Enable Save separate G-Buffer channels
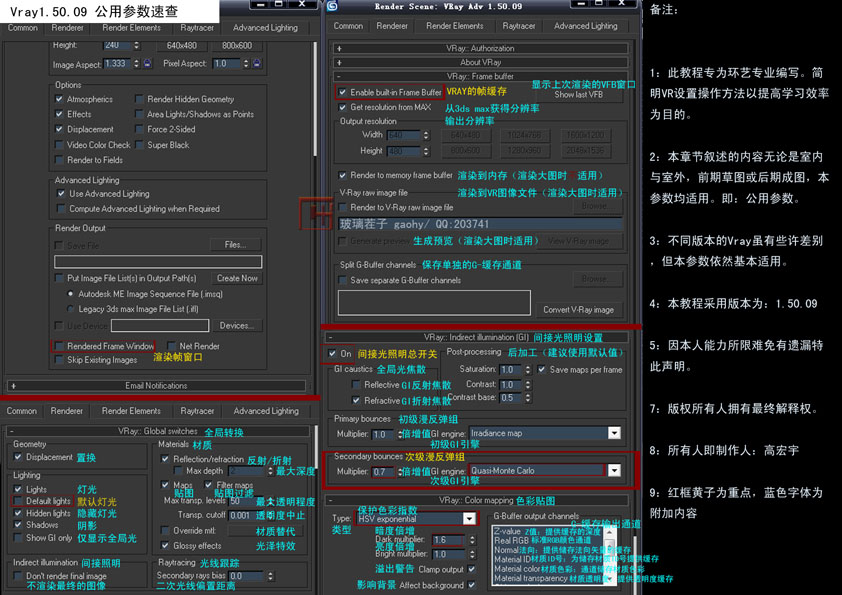Viewport: 842px width, 595px height. 342,280
